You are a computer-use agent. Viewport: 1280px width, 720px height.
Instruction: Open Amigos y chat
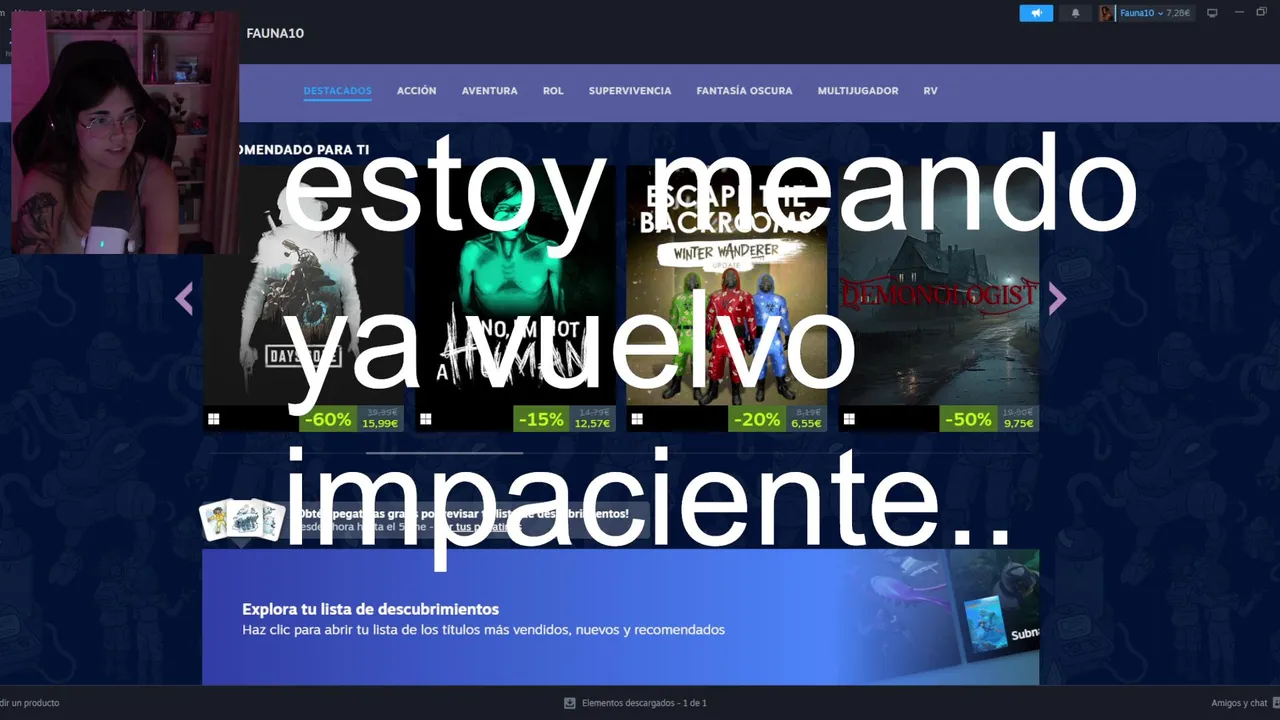[x=1239, y=703]
